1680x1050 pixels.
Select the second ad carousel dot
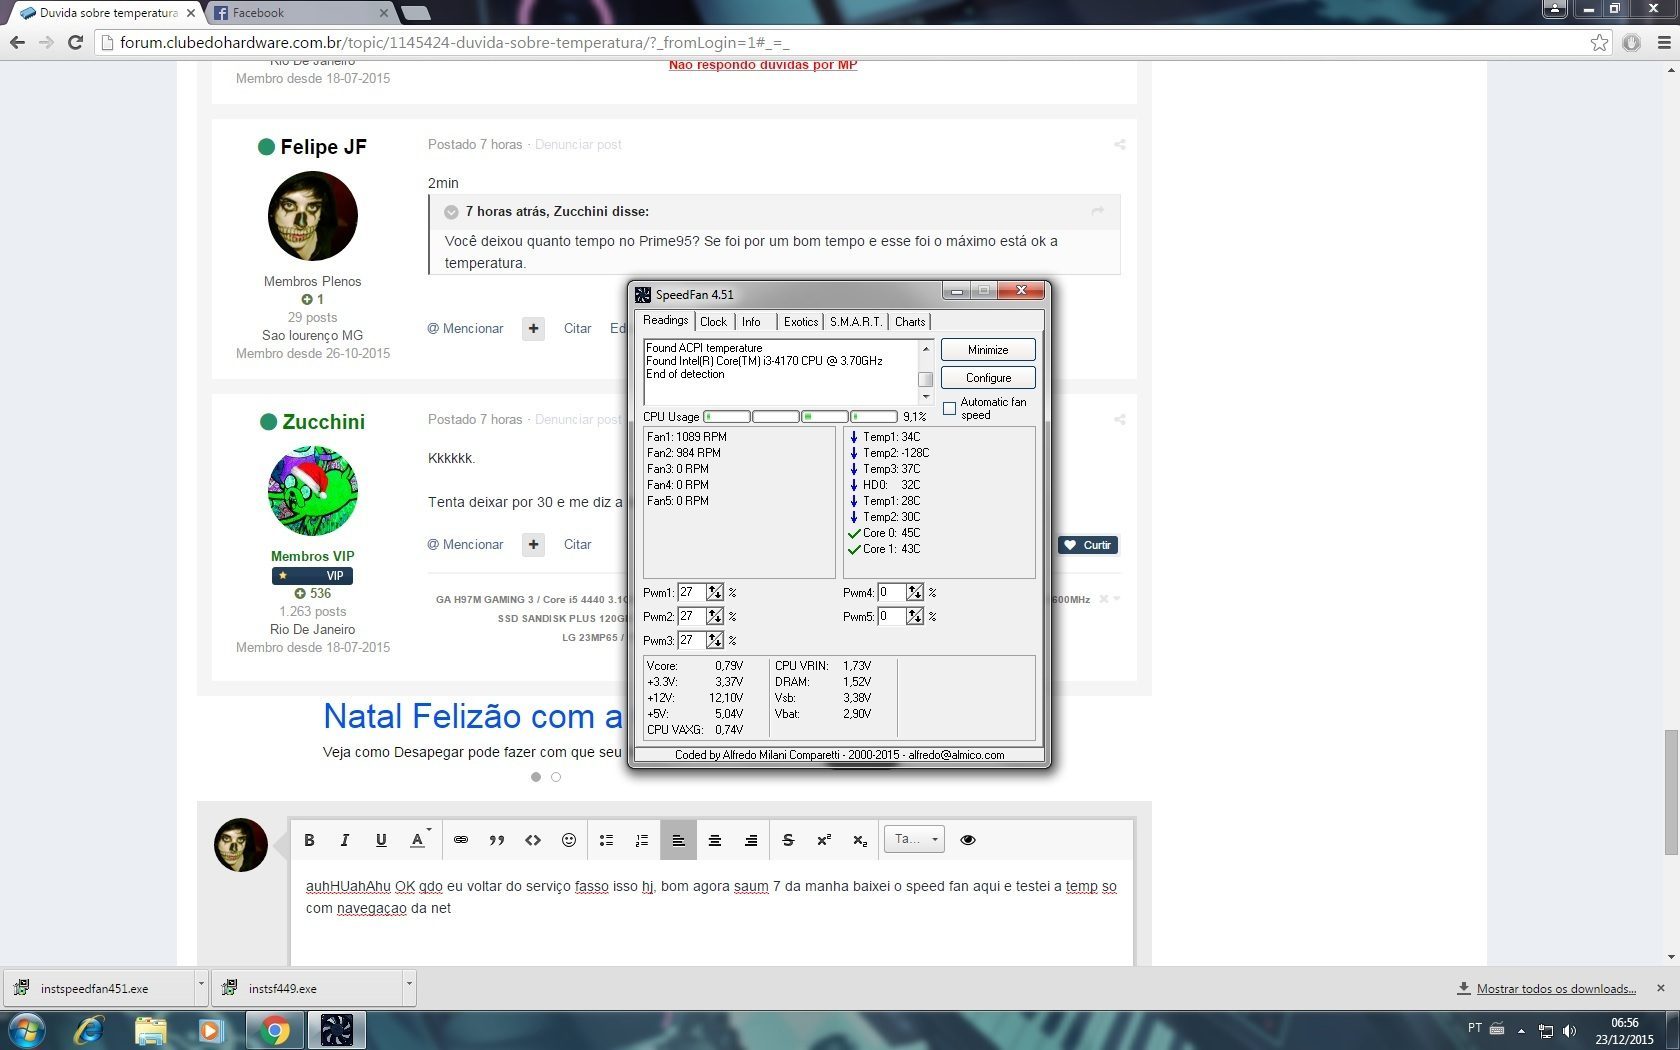556,777
